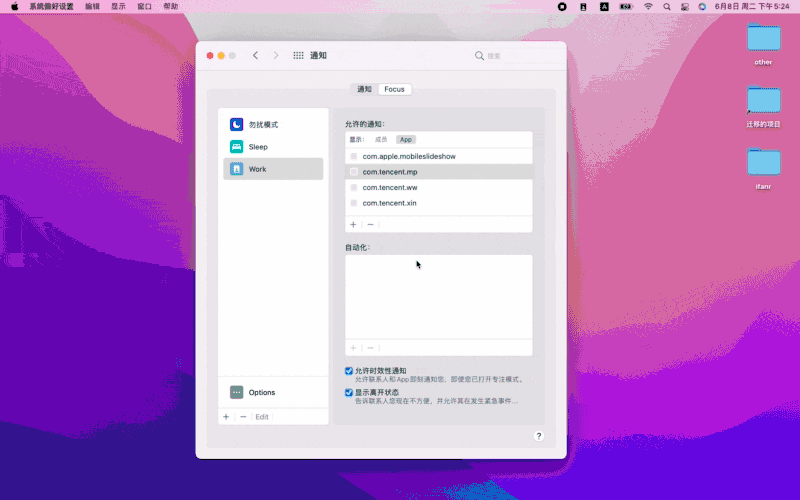
Task: Select com.apple.mobileslideshow row text
Action: 409,156
